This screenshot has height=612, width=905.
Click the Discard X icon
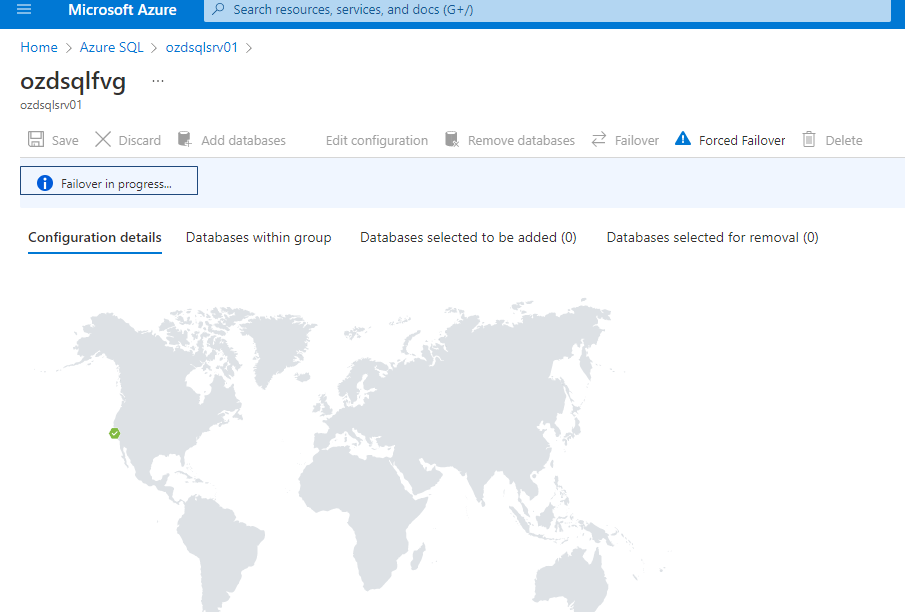click(103, 139)
